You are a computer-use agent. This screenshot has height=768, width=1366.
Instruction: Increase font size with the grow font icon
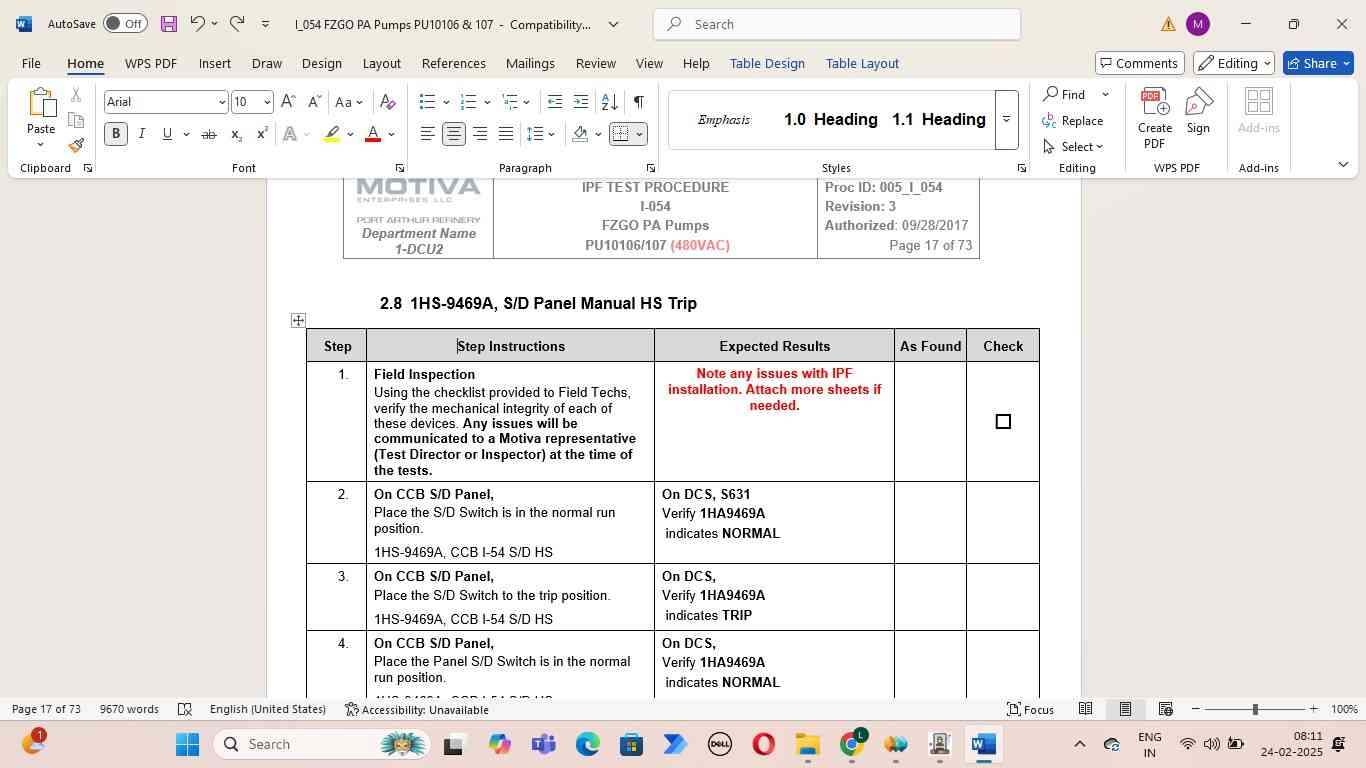[x=288, y=101]
